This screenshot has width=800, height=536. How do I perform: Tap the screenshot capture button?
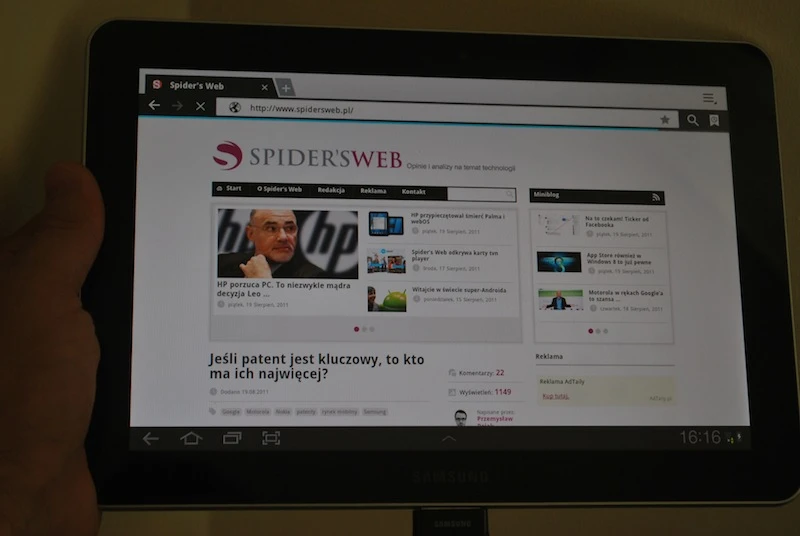point(271,438)
